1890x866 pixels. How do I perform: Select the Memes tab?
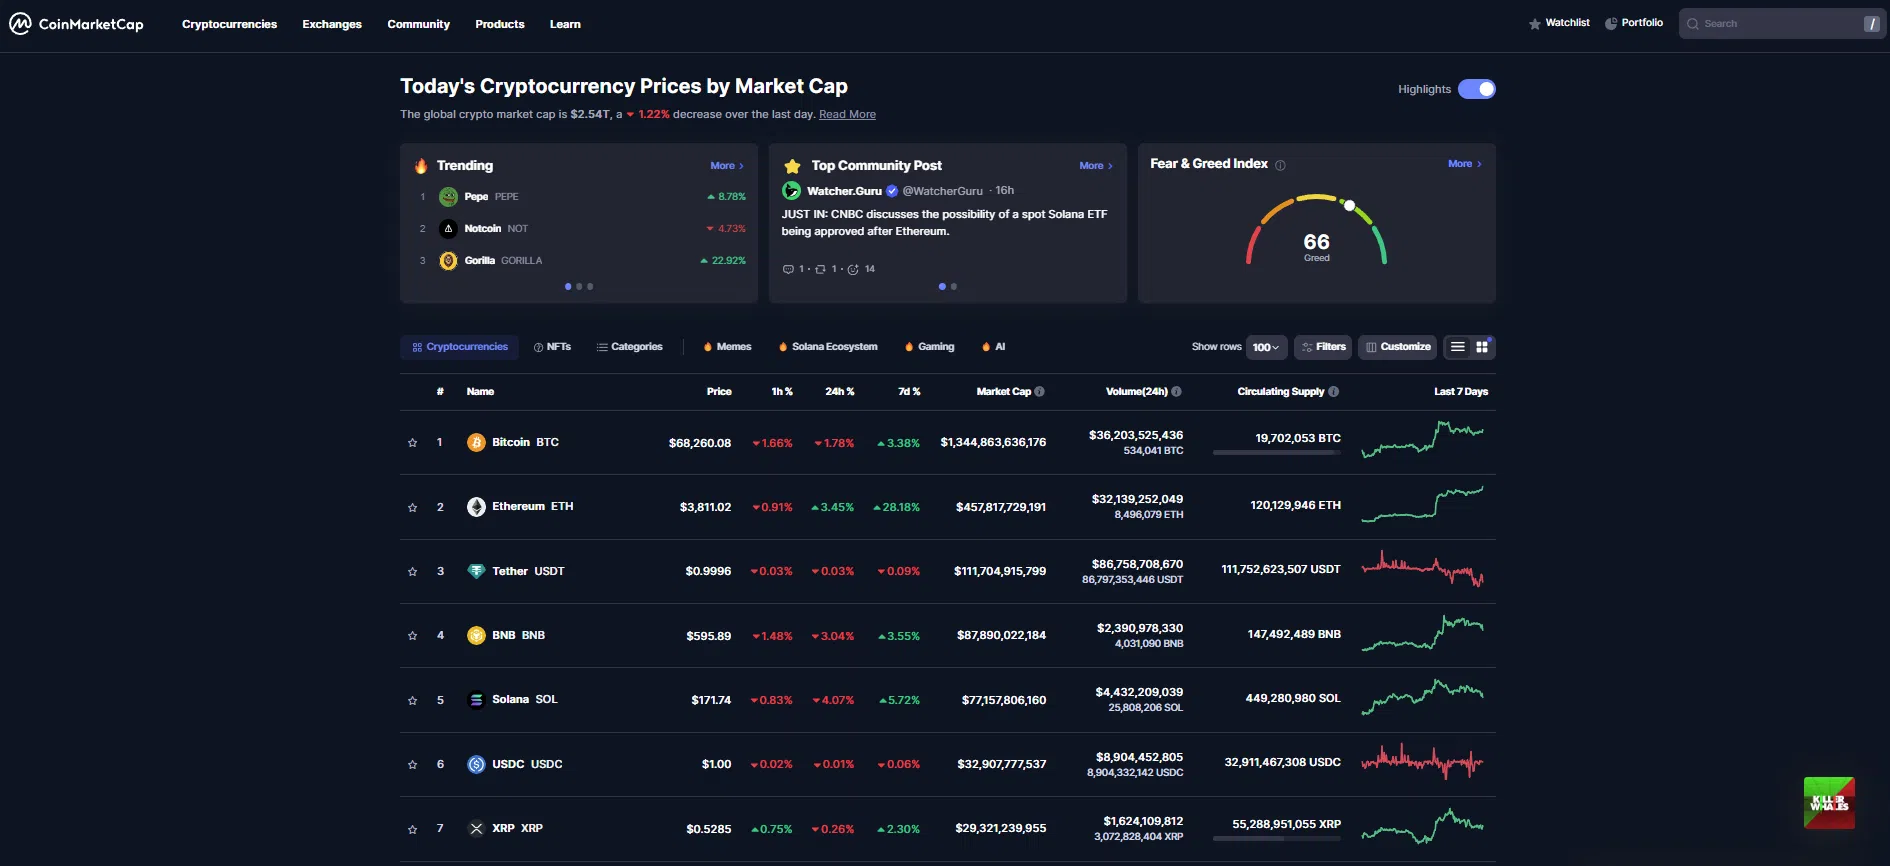[727, 347]
